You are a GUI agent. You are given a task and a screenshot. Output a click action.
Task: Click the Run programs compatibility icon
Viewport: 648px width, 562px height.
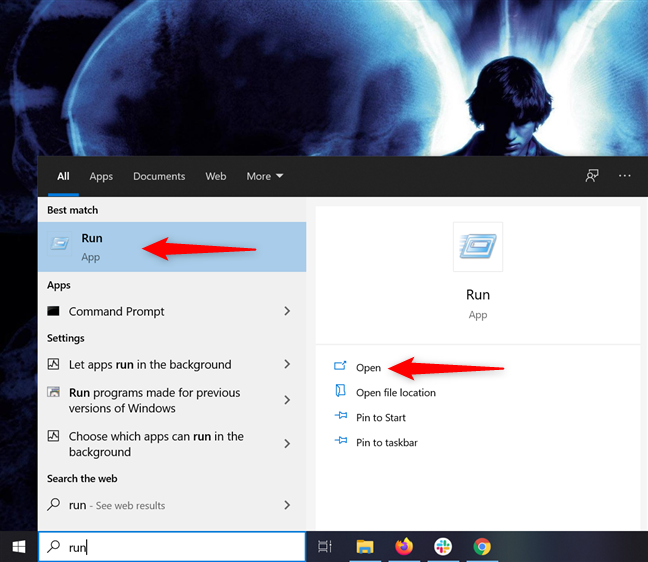tap(53, 391)
